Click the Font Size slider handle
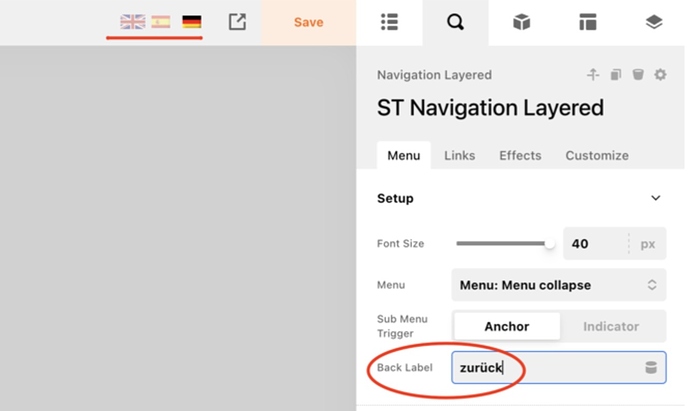Viewport: 690px width, 411px height. (549, 244)
